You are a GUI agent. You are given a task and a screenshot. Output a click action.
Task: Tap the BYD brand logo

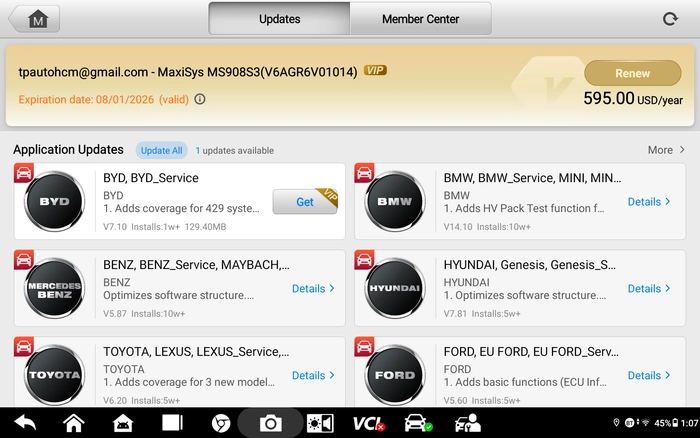[54, 201]
